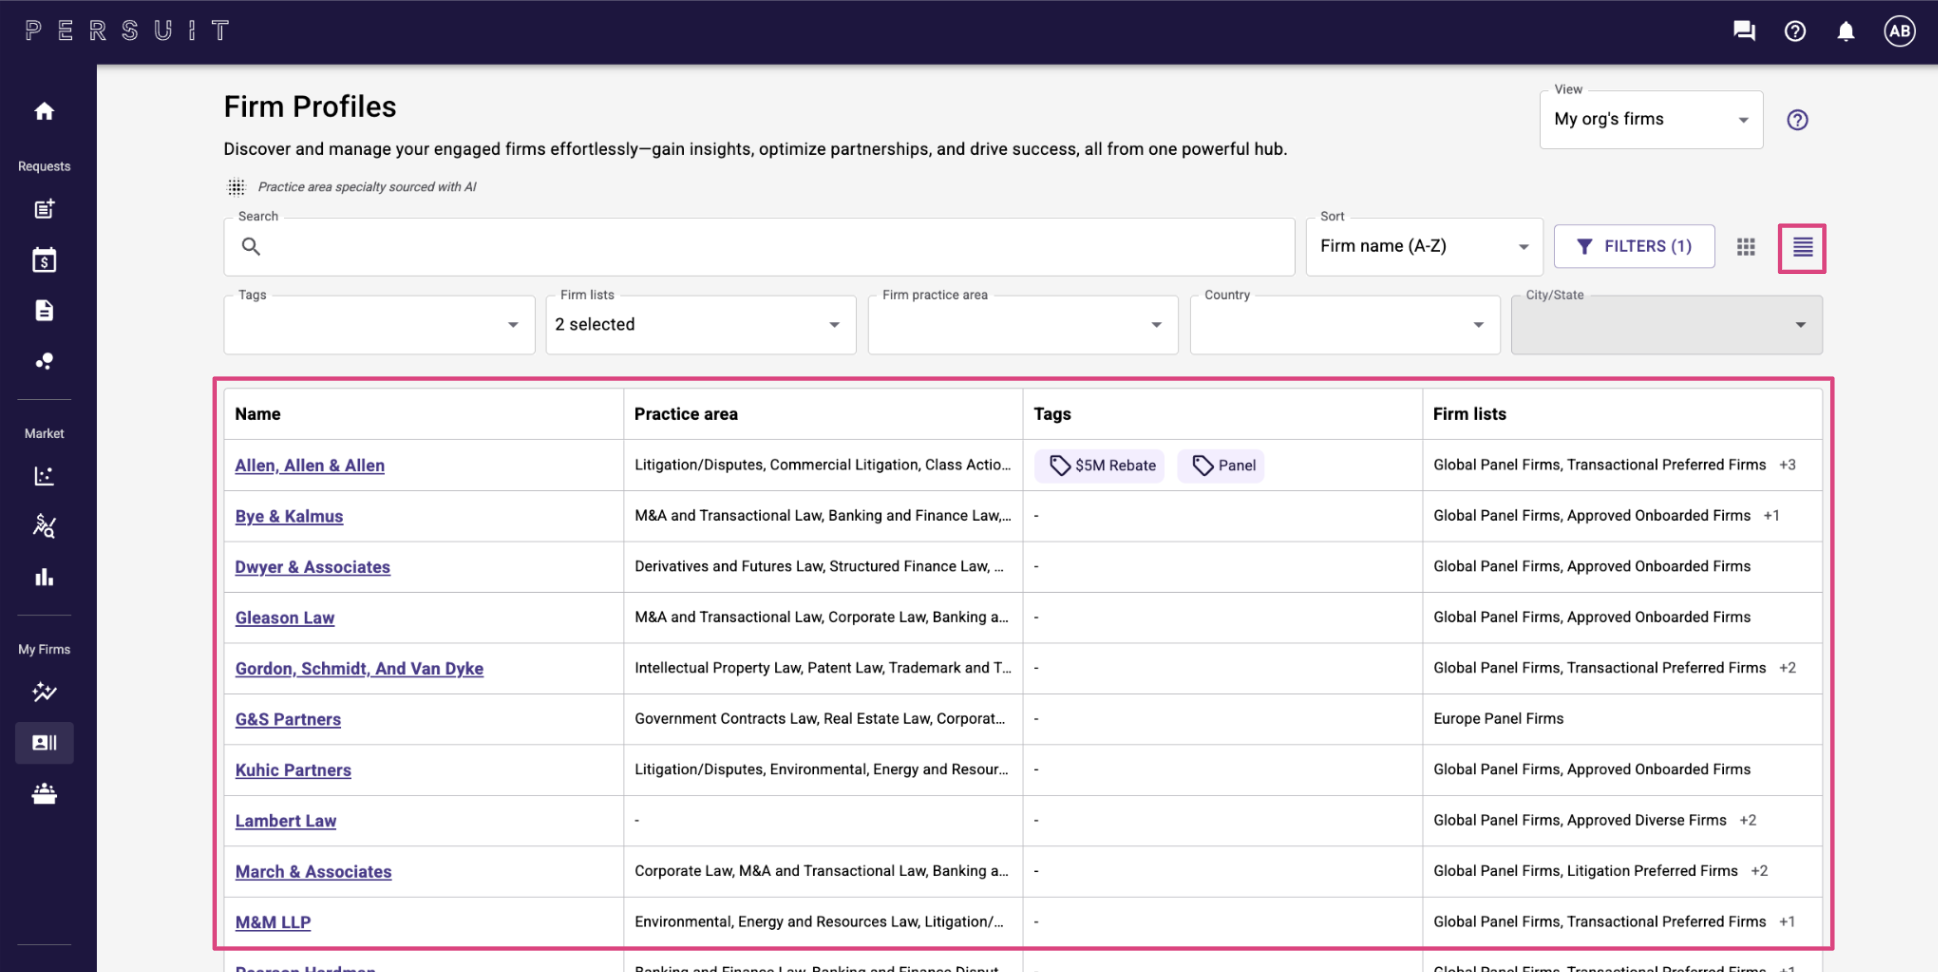Focus the Search input field
1938x972 pixels.
pos(759,246)
